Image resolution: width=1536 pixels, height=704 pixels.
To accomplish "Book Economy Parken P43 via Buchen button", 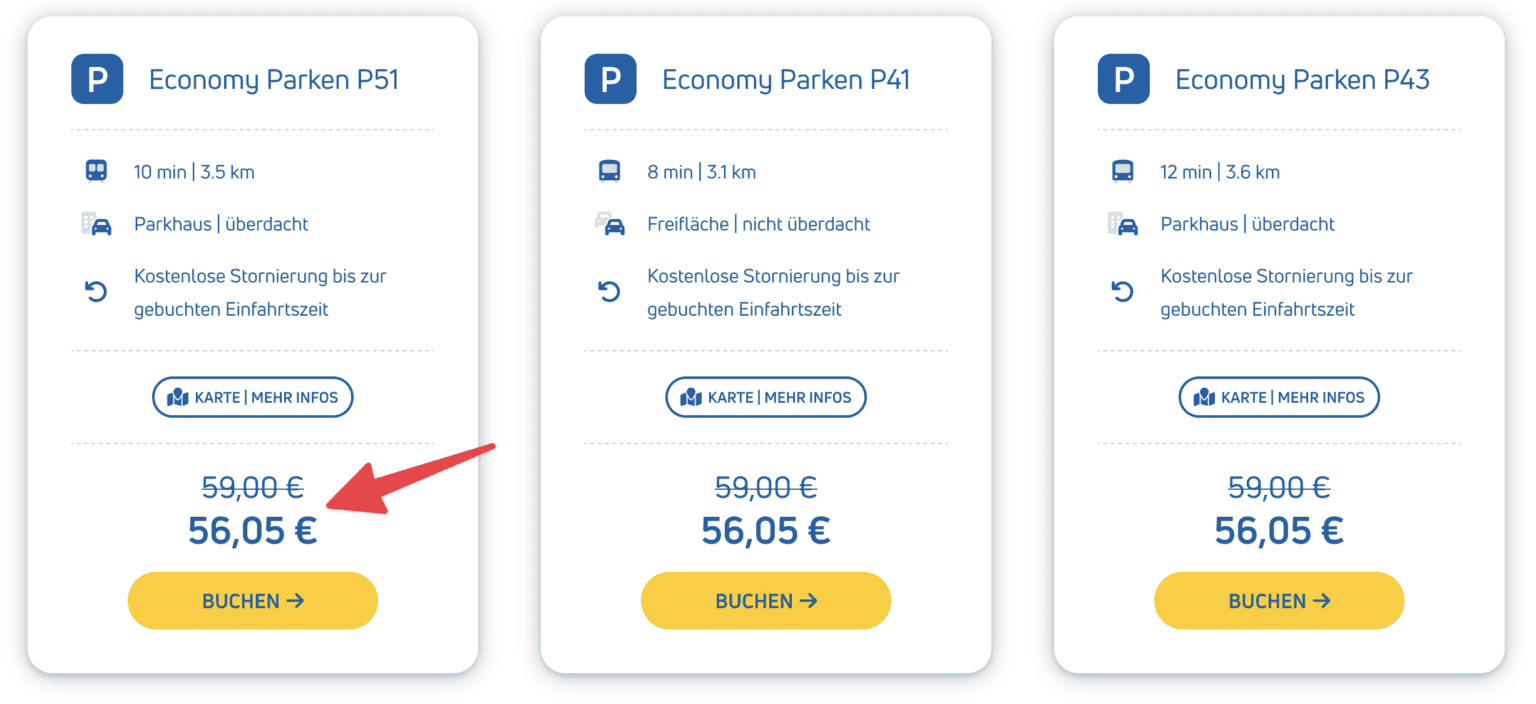I will point(1279,600).
